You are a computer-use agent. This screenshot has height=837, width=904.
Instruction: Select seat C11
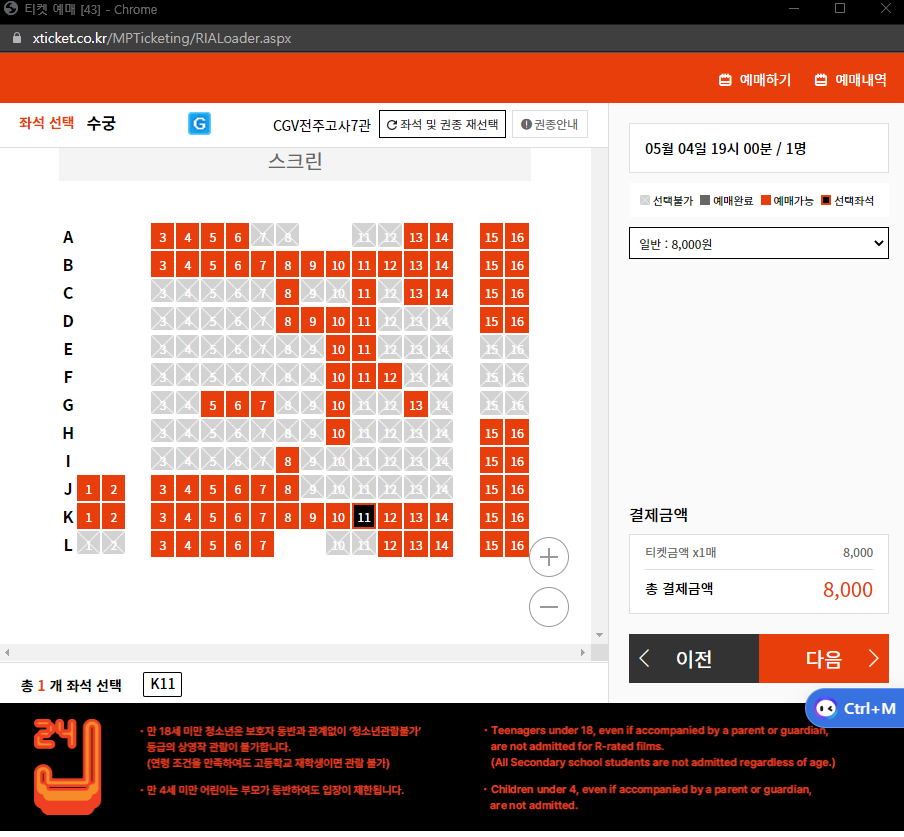[x=364, y=293]
